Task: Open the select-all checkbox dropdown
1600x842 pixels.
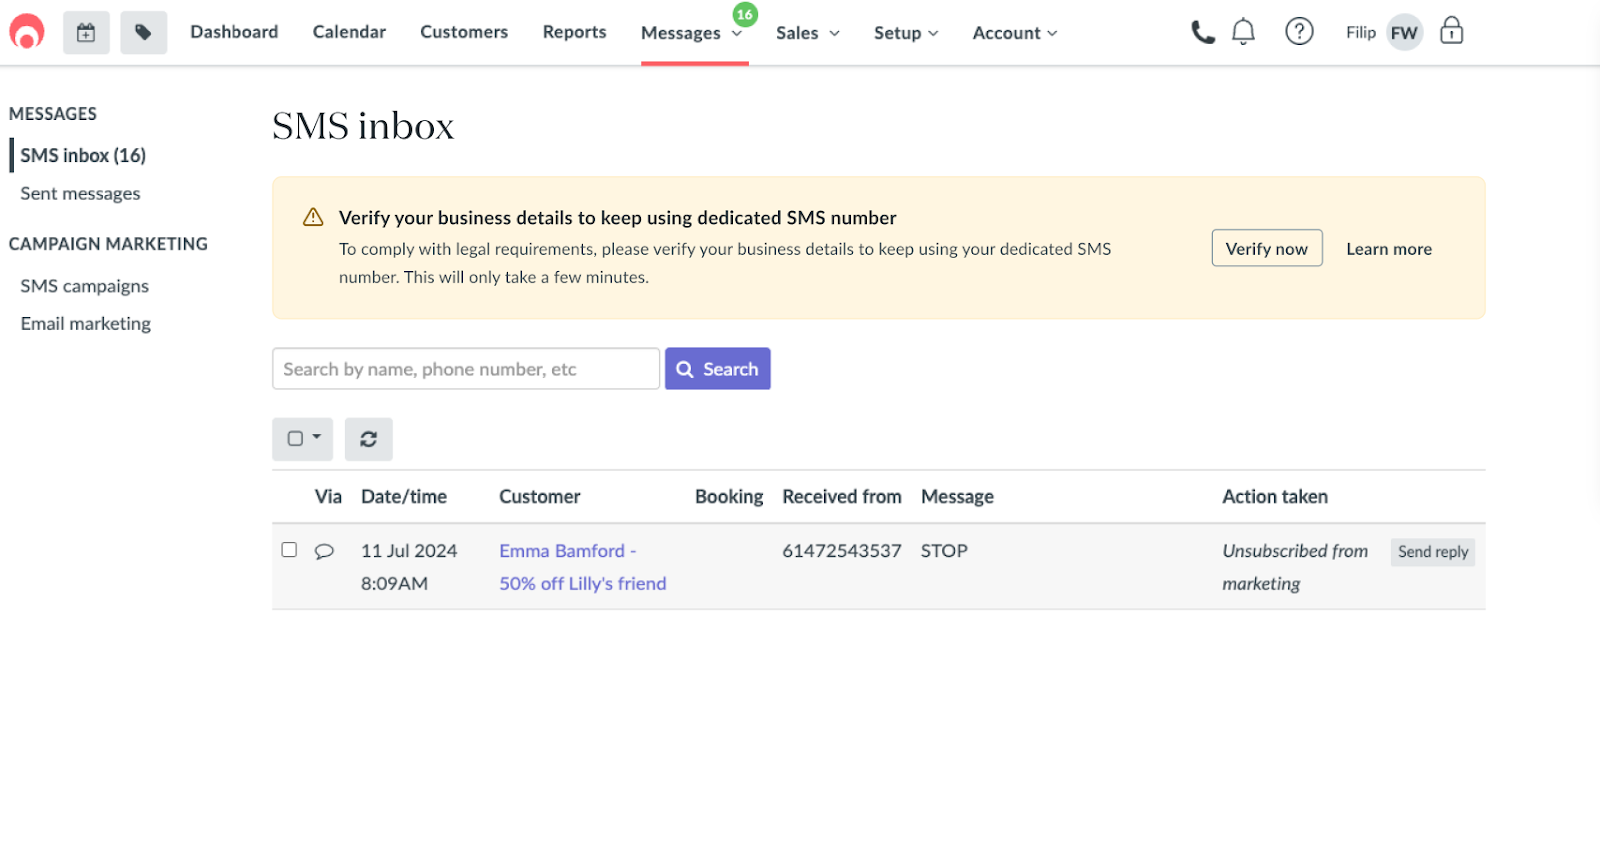Action: click(x=302, y=439)
